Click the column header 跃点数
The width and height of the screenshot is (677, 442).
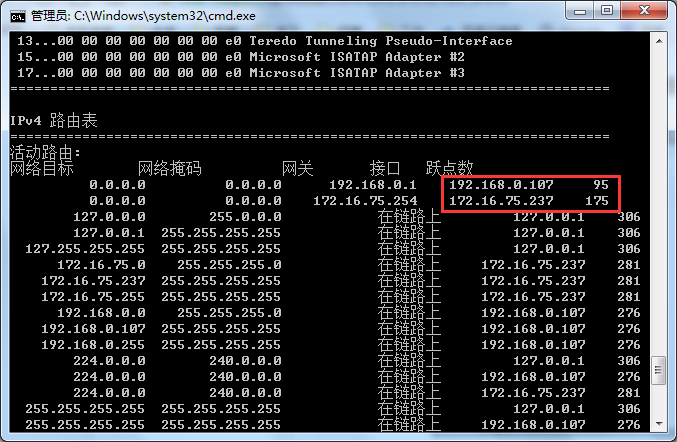pyautogui.click(x=449, y=168)
